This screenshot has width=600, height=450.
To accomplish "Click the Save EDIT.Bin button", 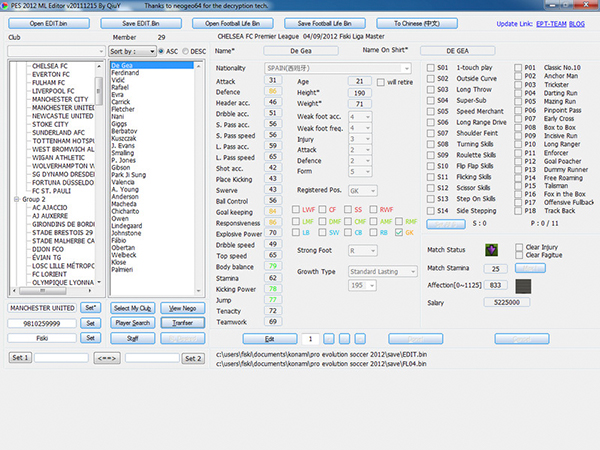I will [141, 23].
